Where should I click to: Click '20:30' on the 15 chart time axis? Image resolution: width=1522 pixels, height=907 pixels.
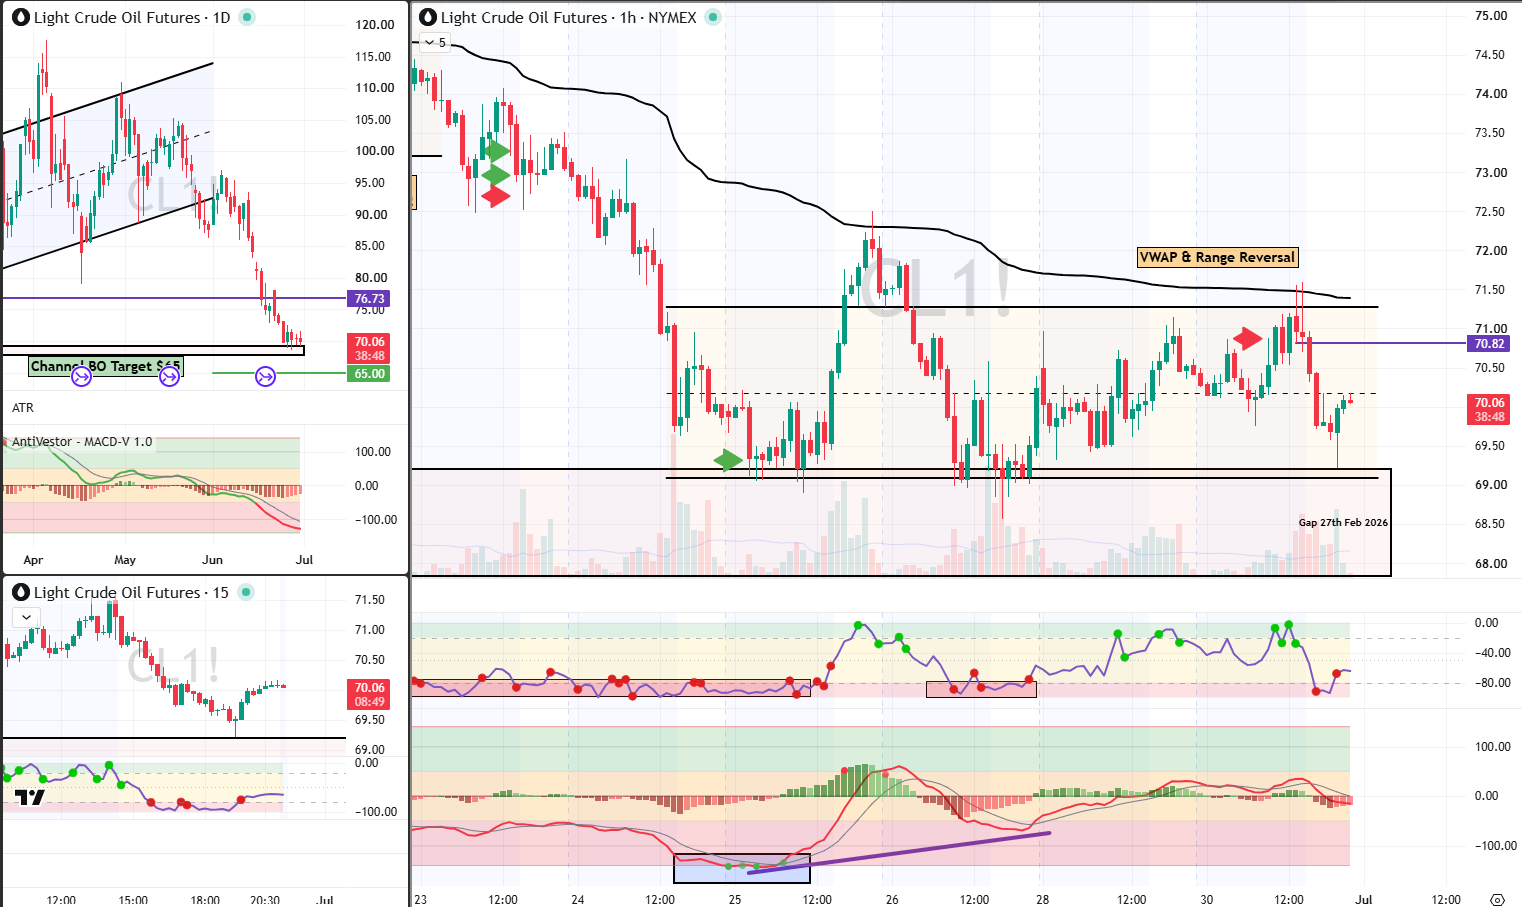pos(265,900)
